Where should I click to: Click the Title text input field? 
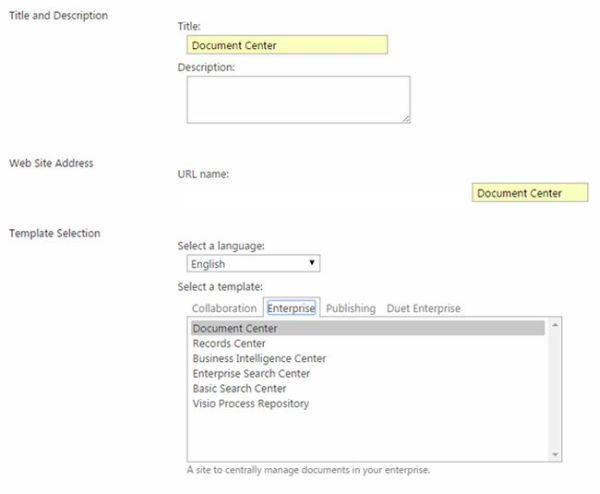pos(286,45)
